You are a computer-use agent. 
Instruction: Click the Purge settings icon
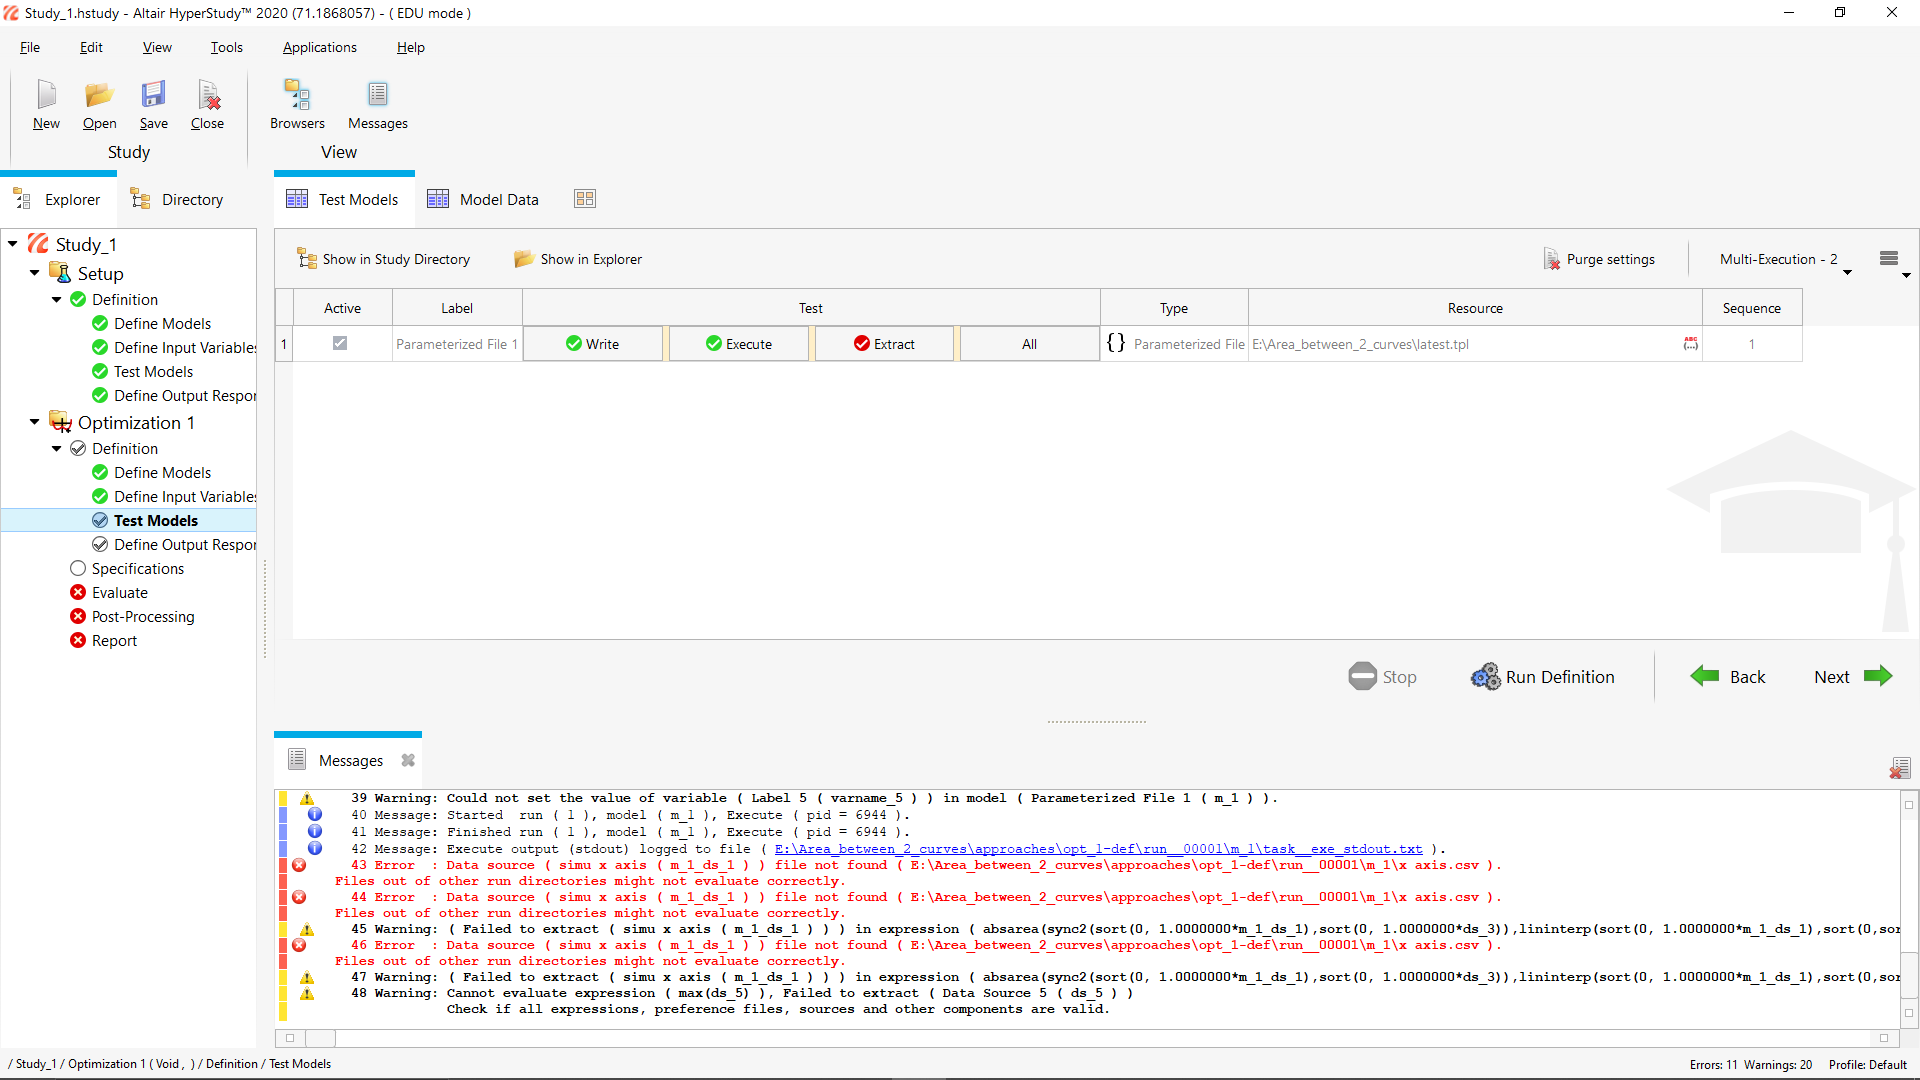pyautogui.click(x=1552, y=259)
